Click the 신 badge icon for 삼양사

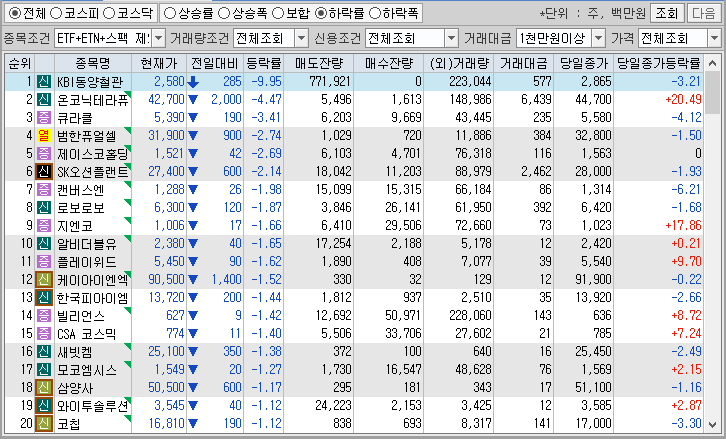[44, 387]
